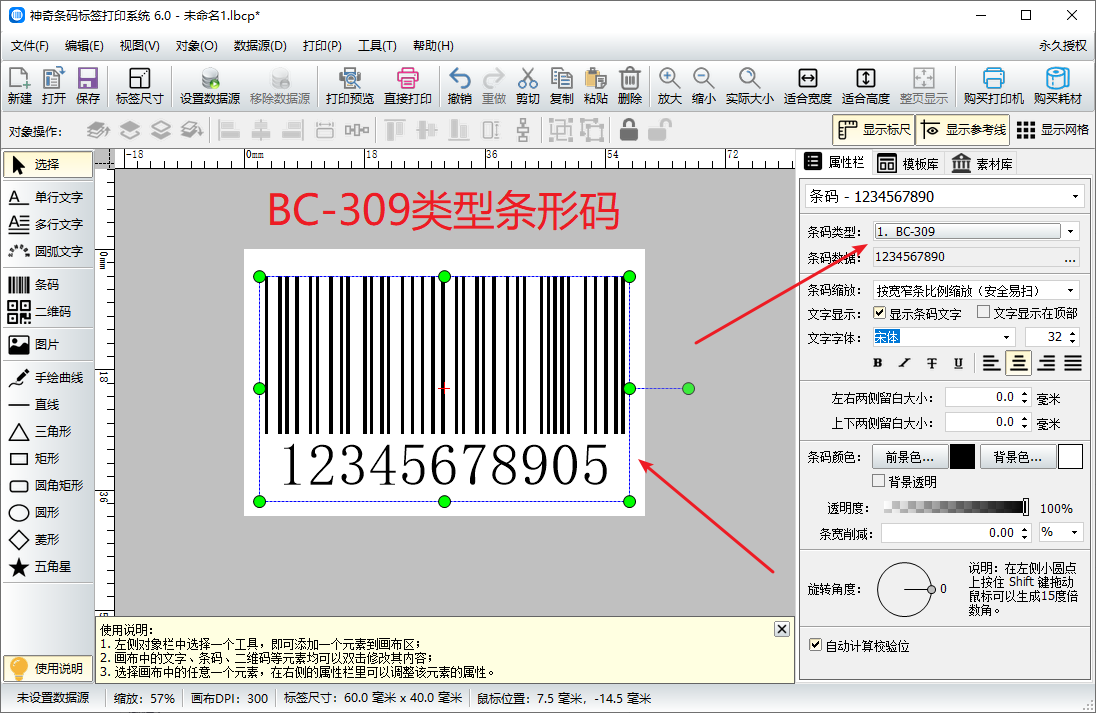Viewport: 1096px width, 713px height.
Task: Select the 条码 barcode tool
Action: click(x=48, y=285)
